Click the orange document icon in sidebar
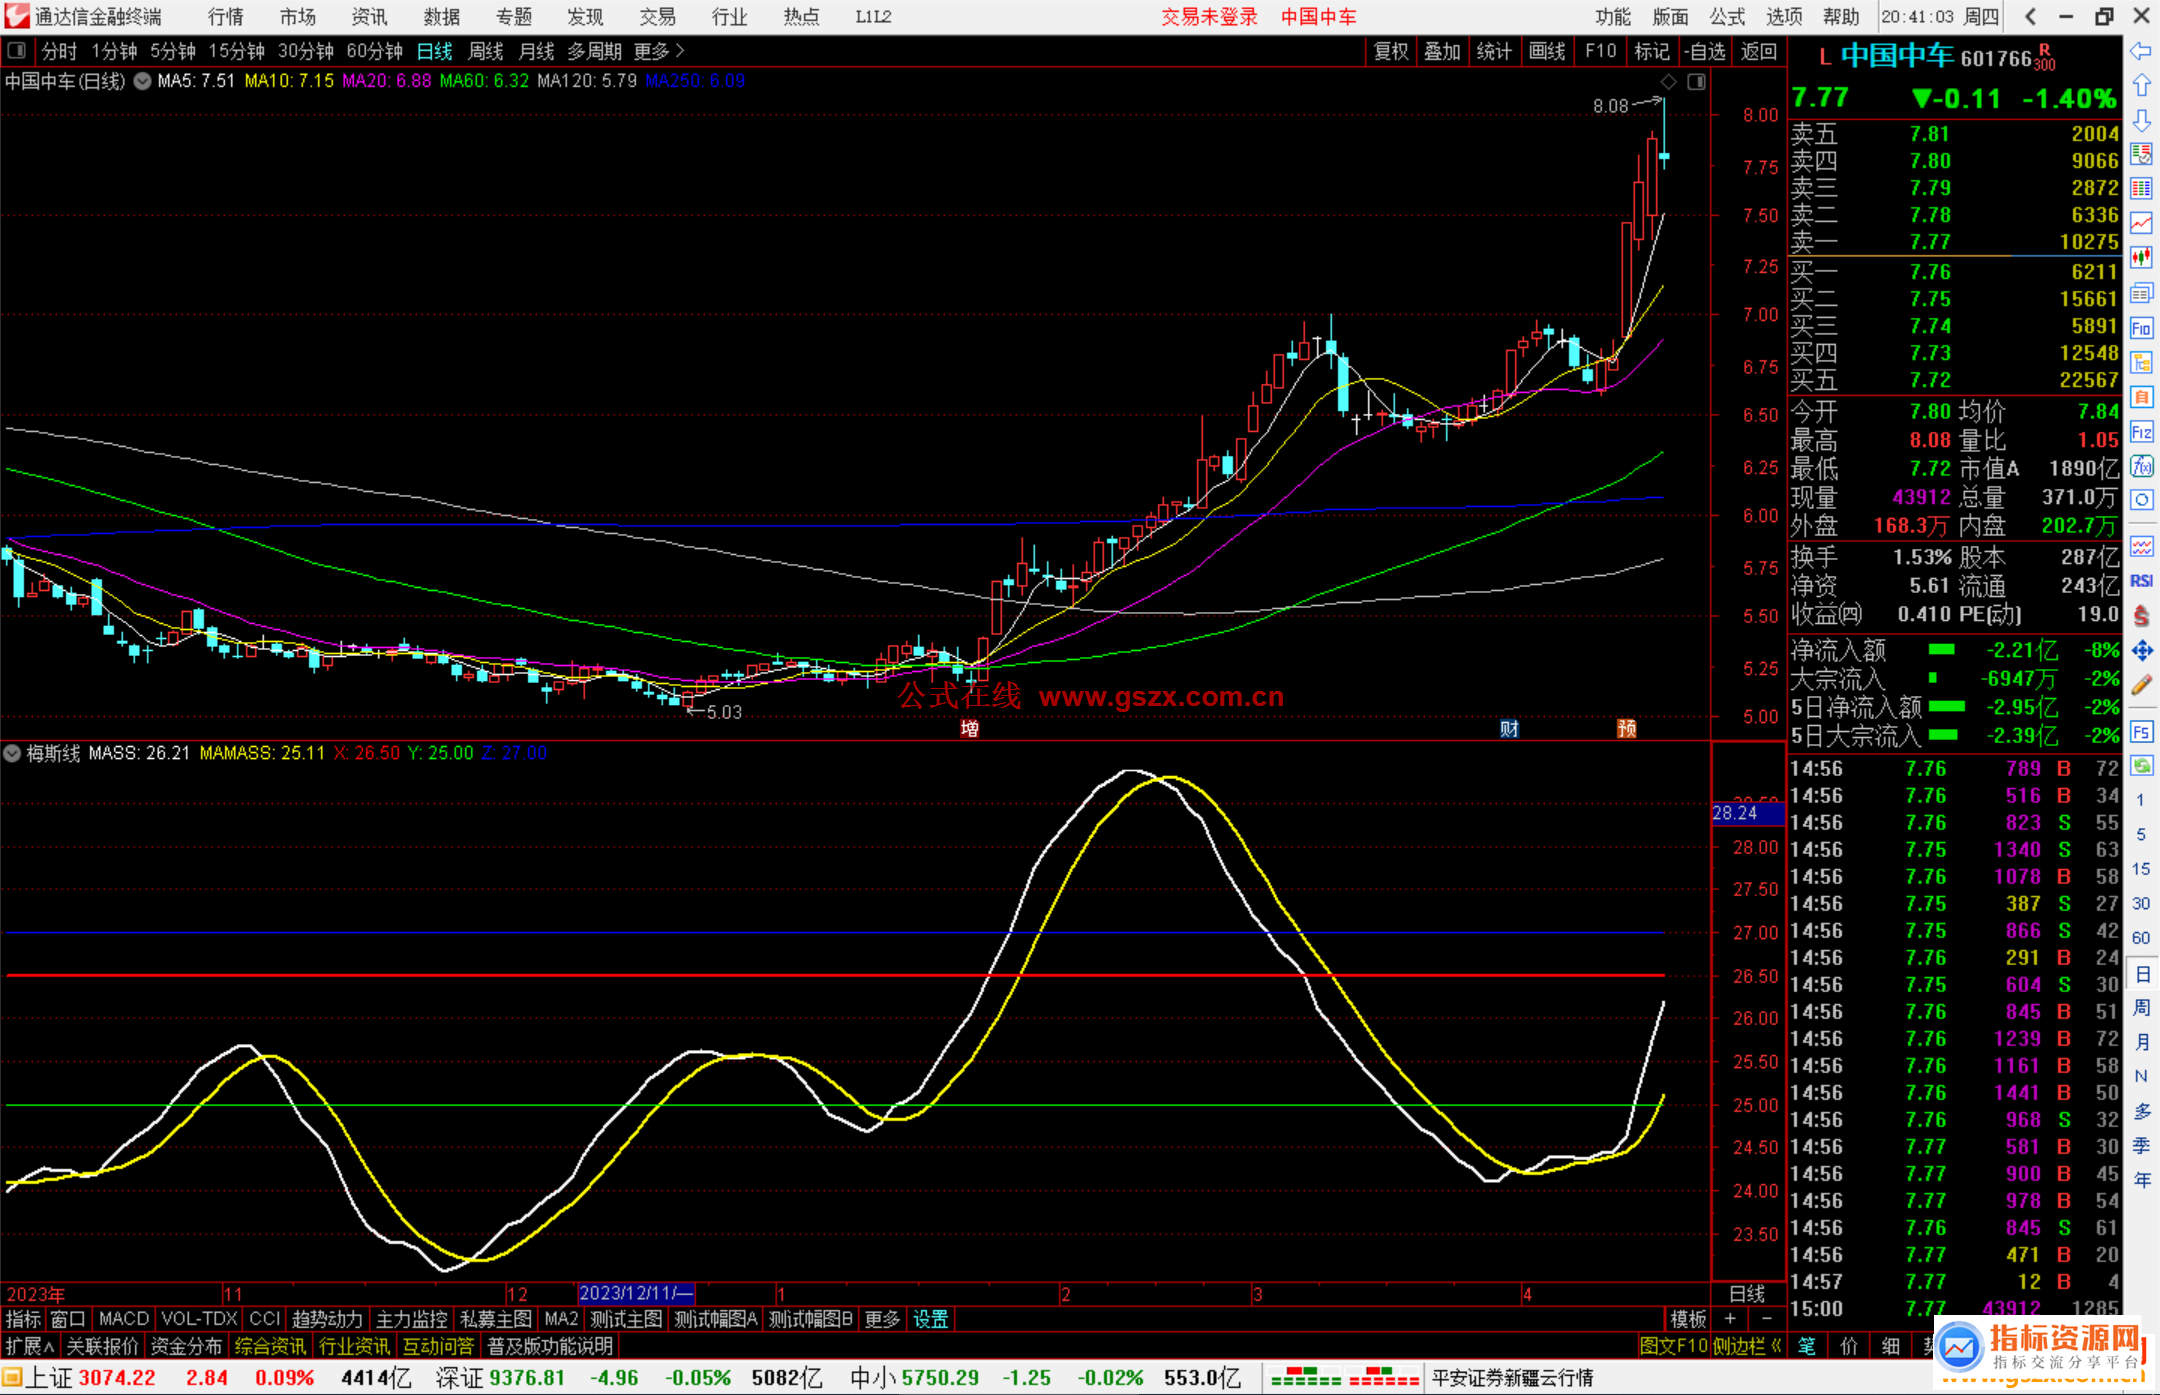Image resolution: width=2160 pixels, height=1395 pixels. pos(2141,397)
